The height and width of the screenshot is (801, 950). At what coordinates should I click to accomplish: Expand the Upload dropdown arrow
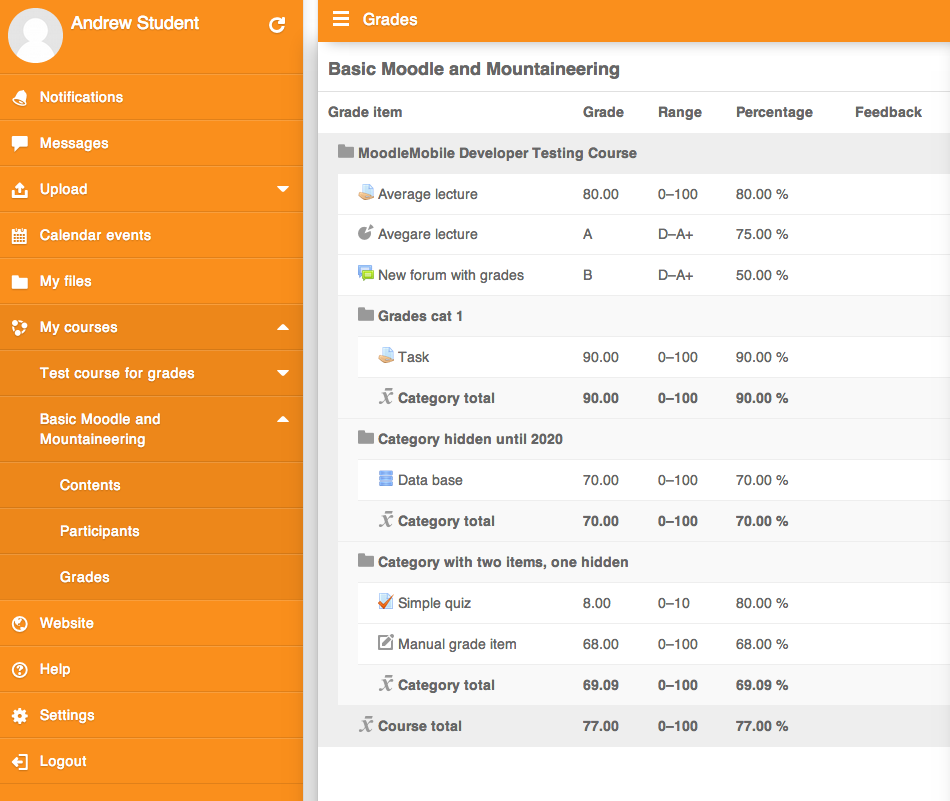[283, 189]
